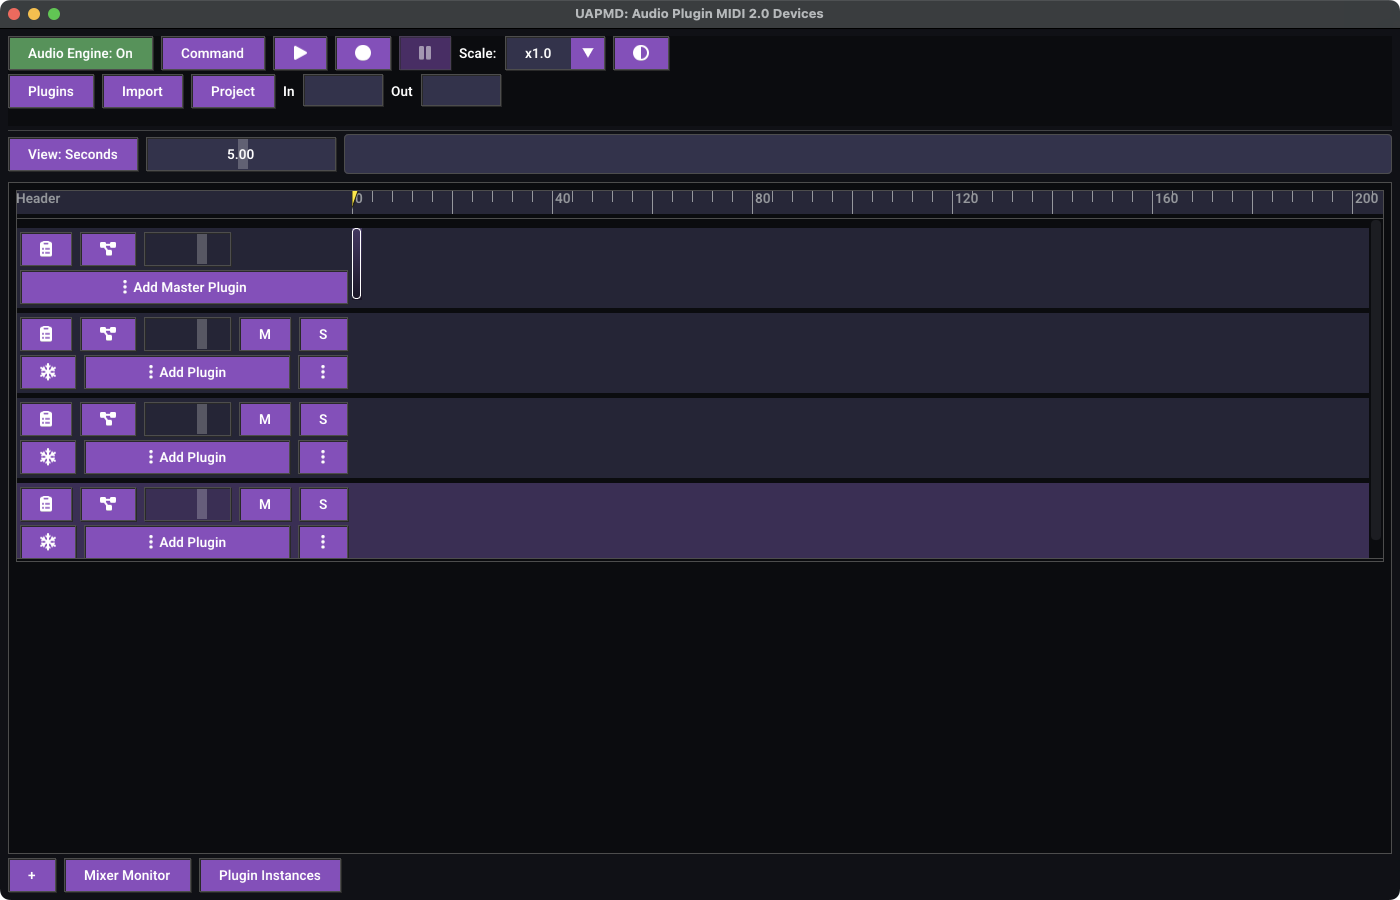1400x900 pixels.
Task: Show the Plugin Instances panel
Action: pyautogui.click(x=270, y=875)
